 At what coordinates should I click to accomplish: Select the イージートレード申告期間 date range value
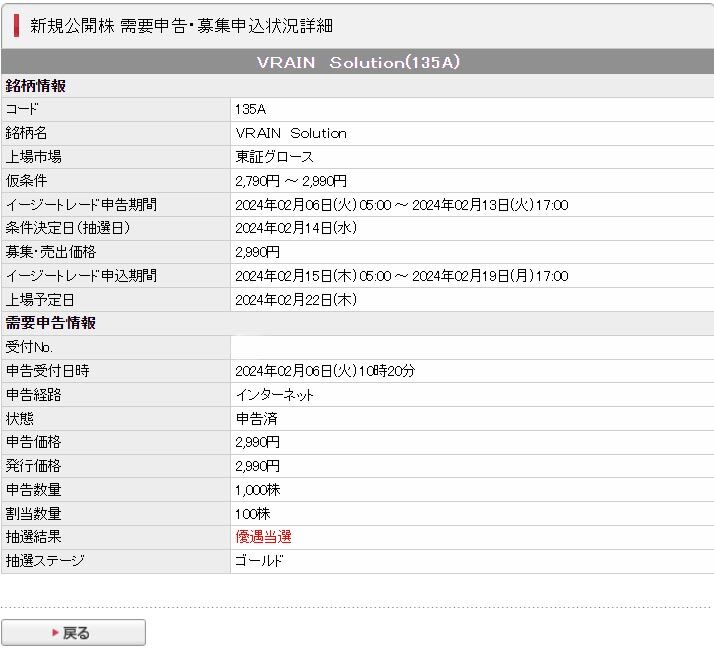coord(402,205)
